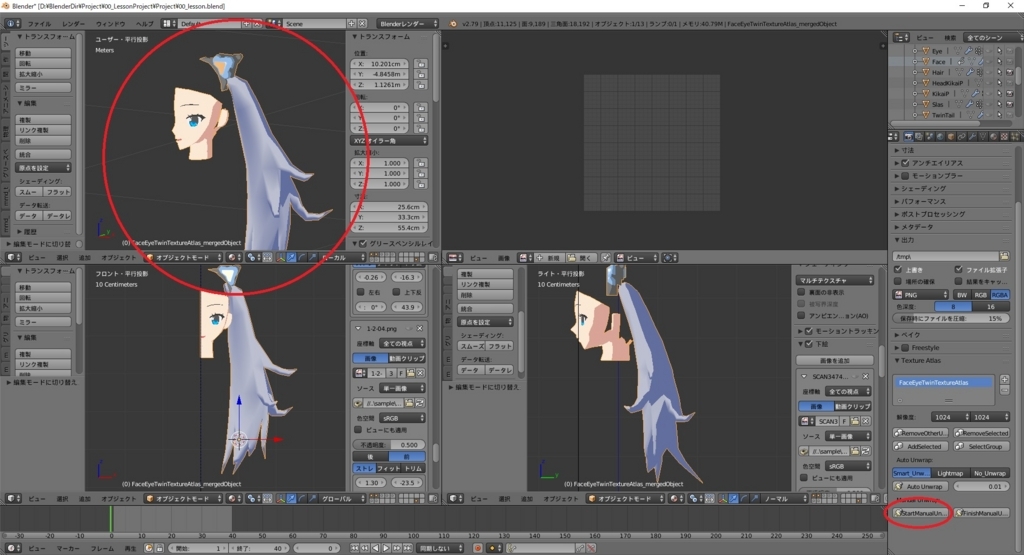Click the RemoveSelected button

tap(982, 433)
